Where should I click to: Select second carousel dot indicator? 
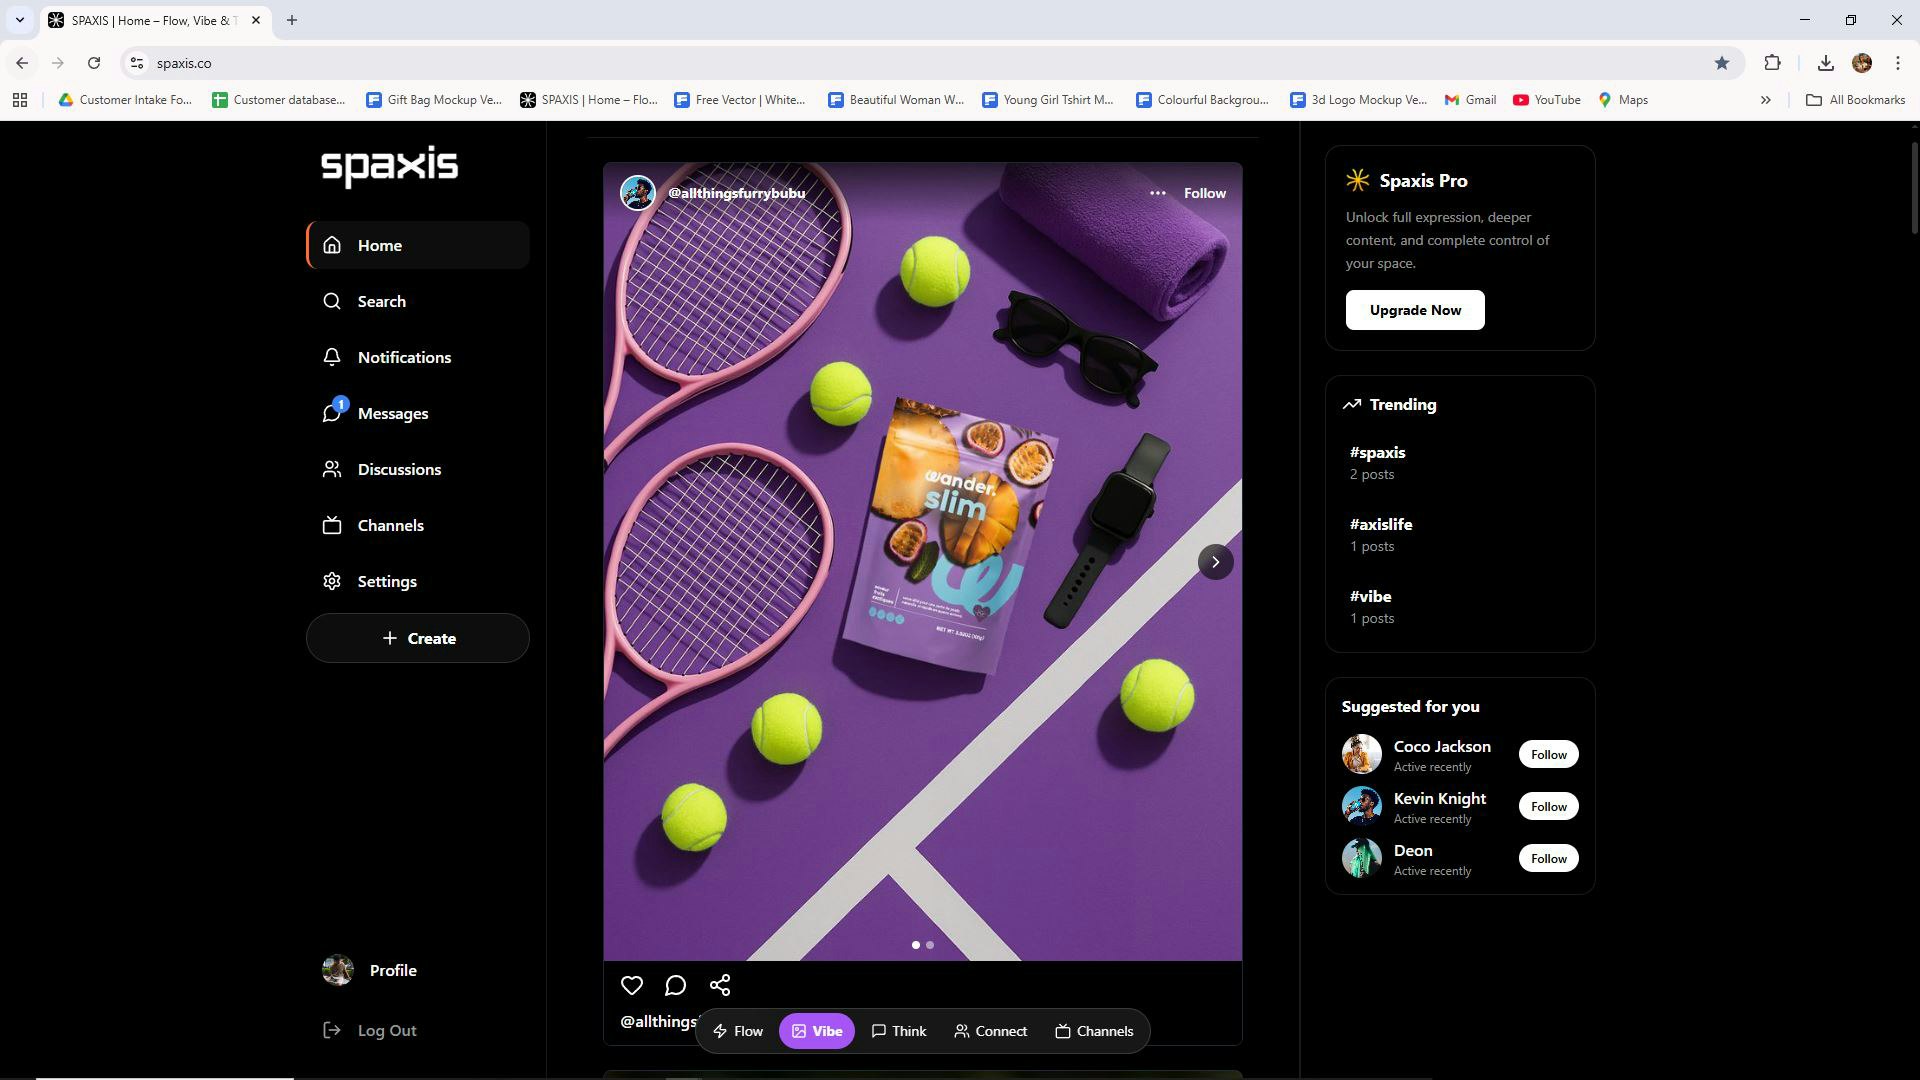pos(930,944)
